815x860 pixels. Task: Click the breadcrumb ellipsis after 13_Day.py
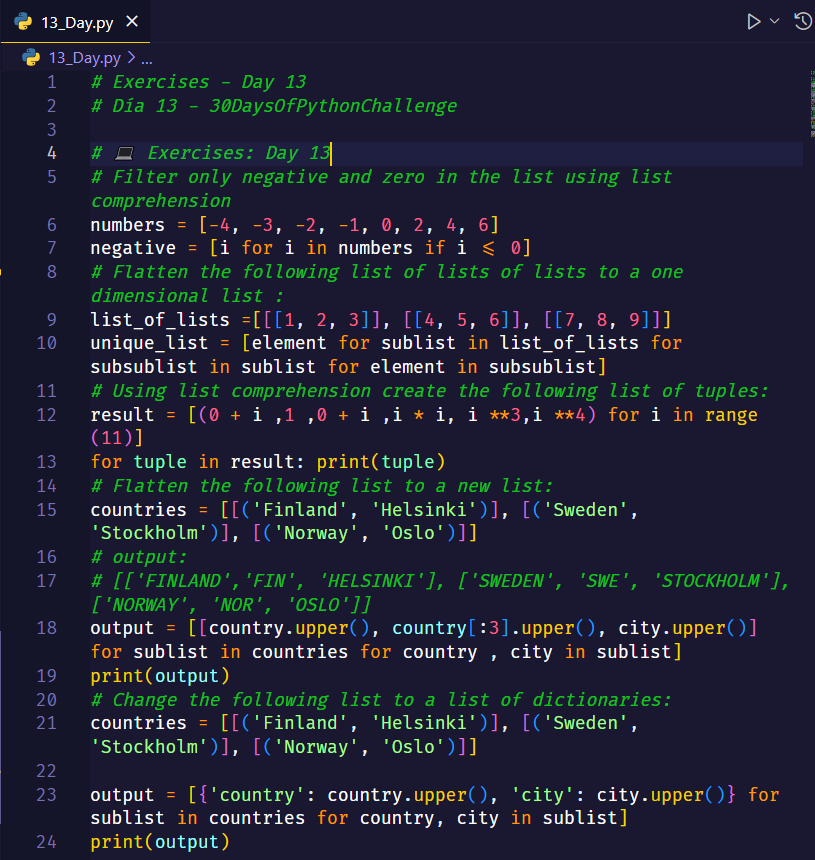point(146,59)
